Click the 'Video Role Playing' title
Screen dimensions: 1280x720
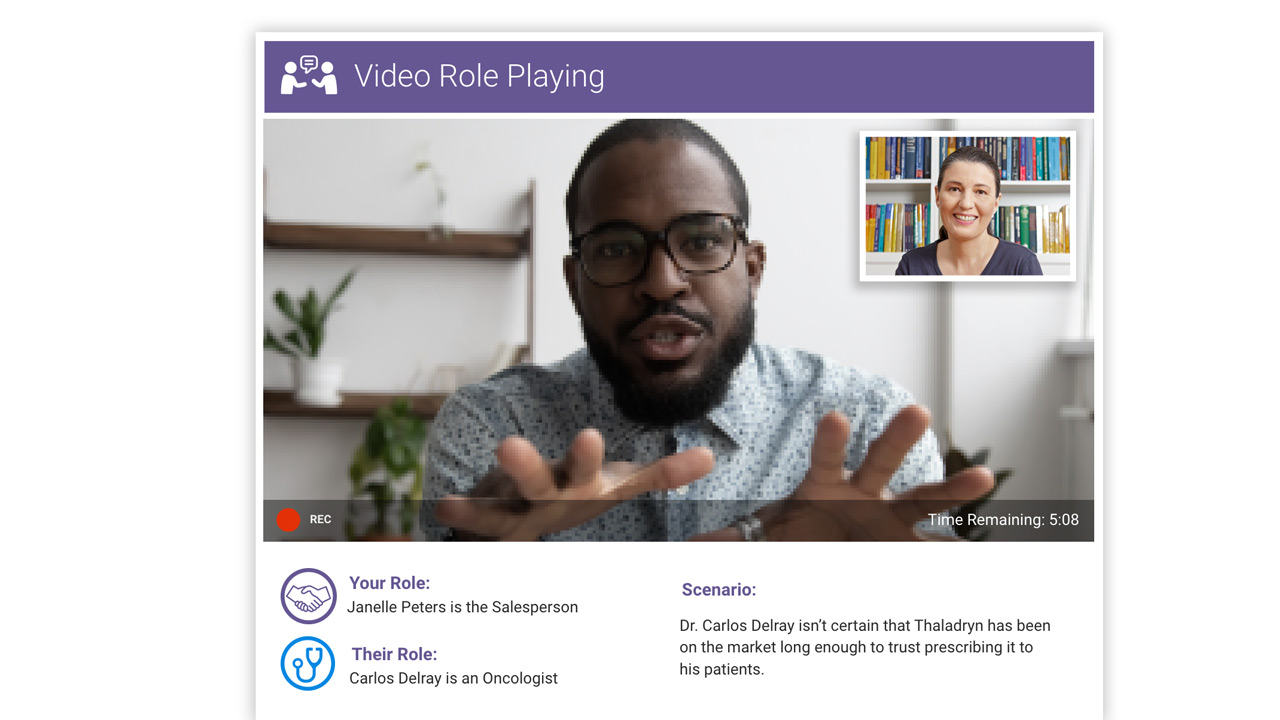pos(479,76)
